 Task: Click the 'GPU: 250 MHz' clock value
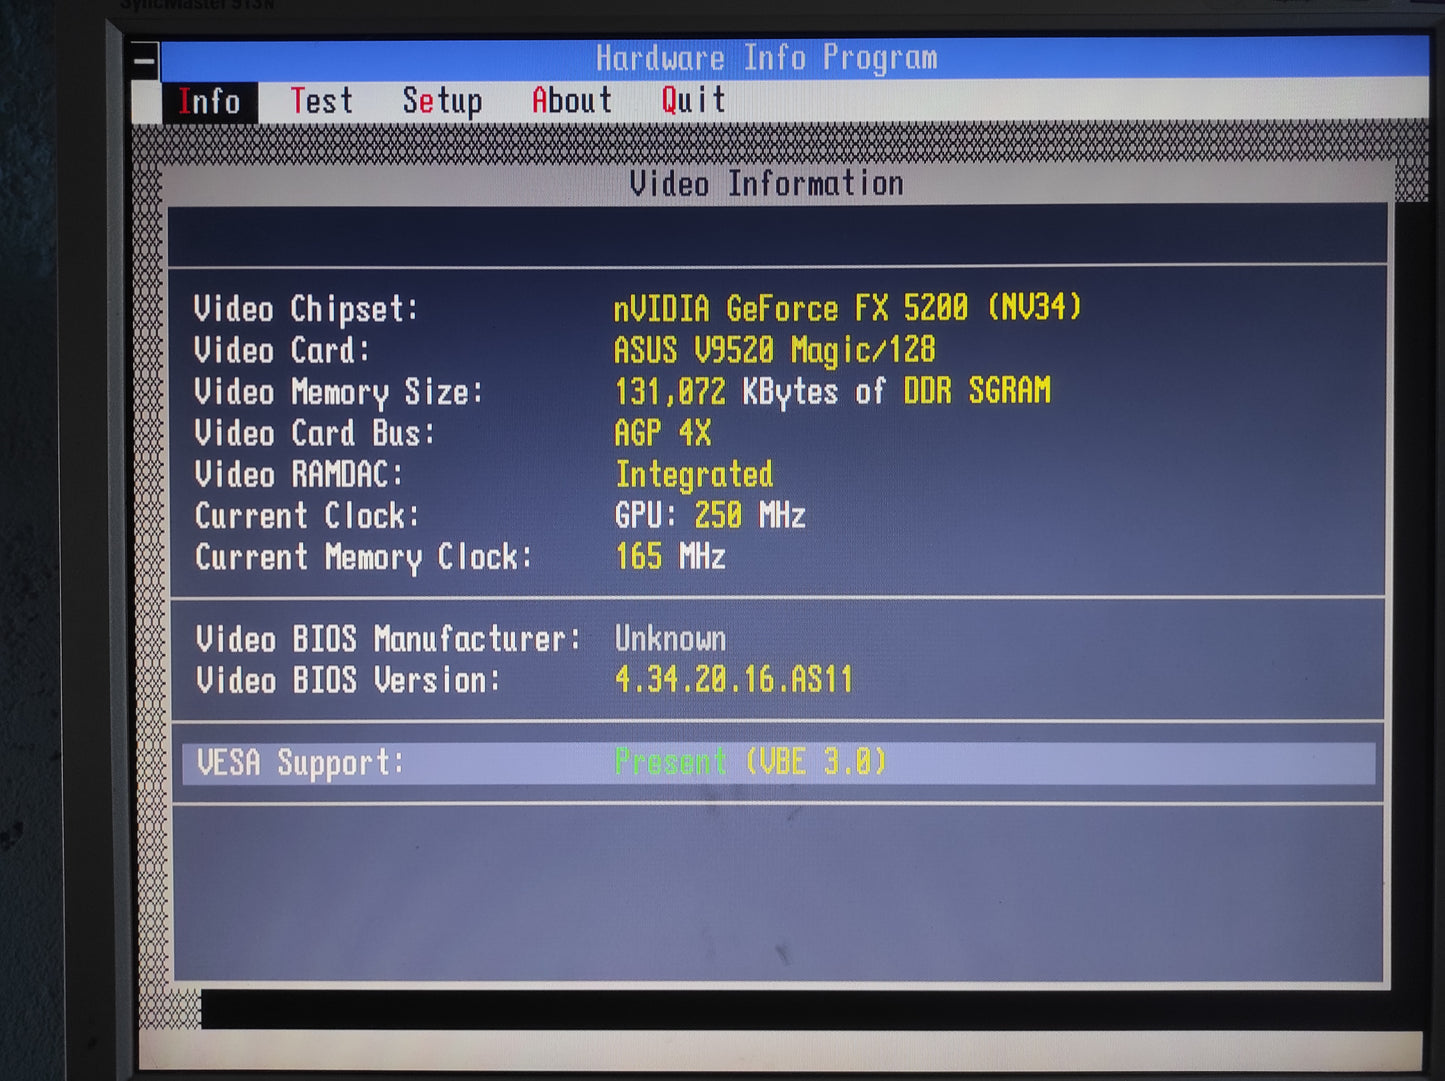click(710, 516)
